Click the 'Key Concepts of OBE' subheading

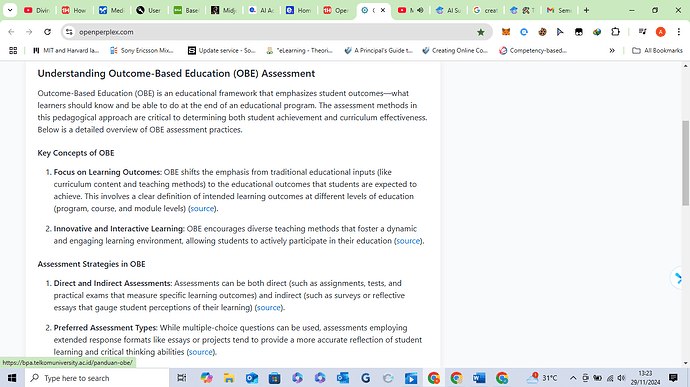tap(76, 153)
